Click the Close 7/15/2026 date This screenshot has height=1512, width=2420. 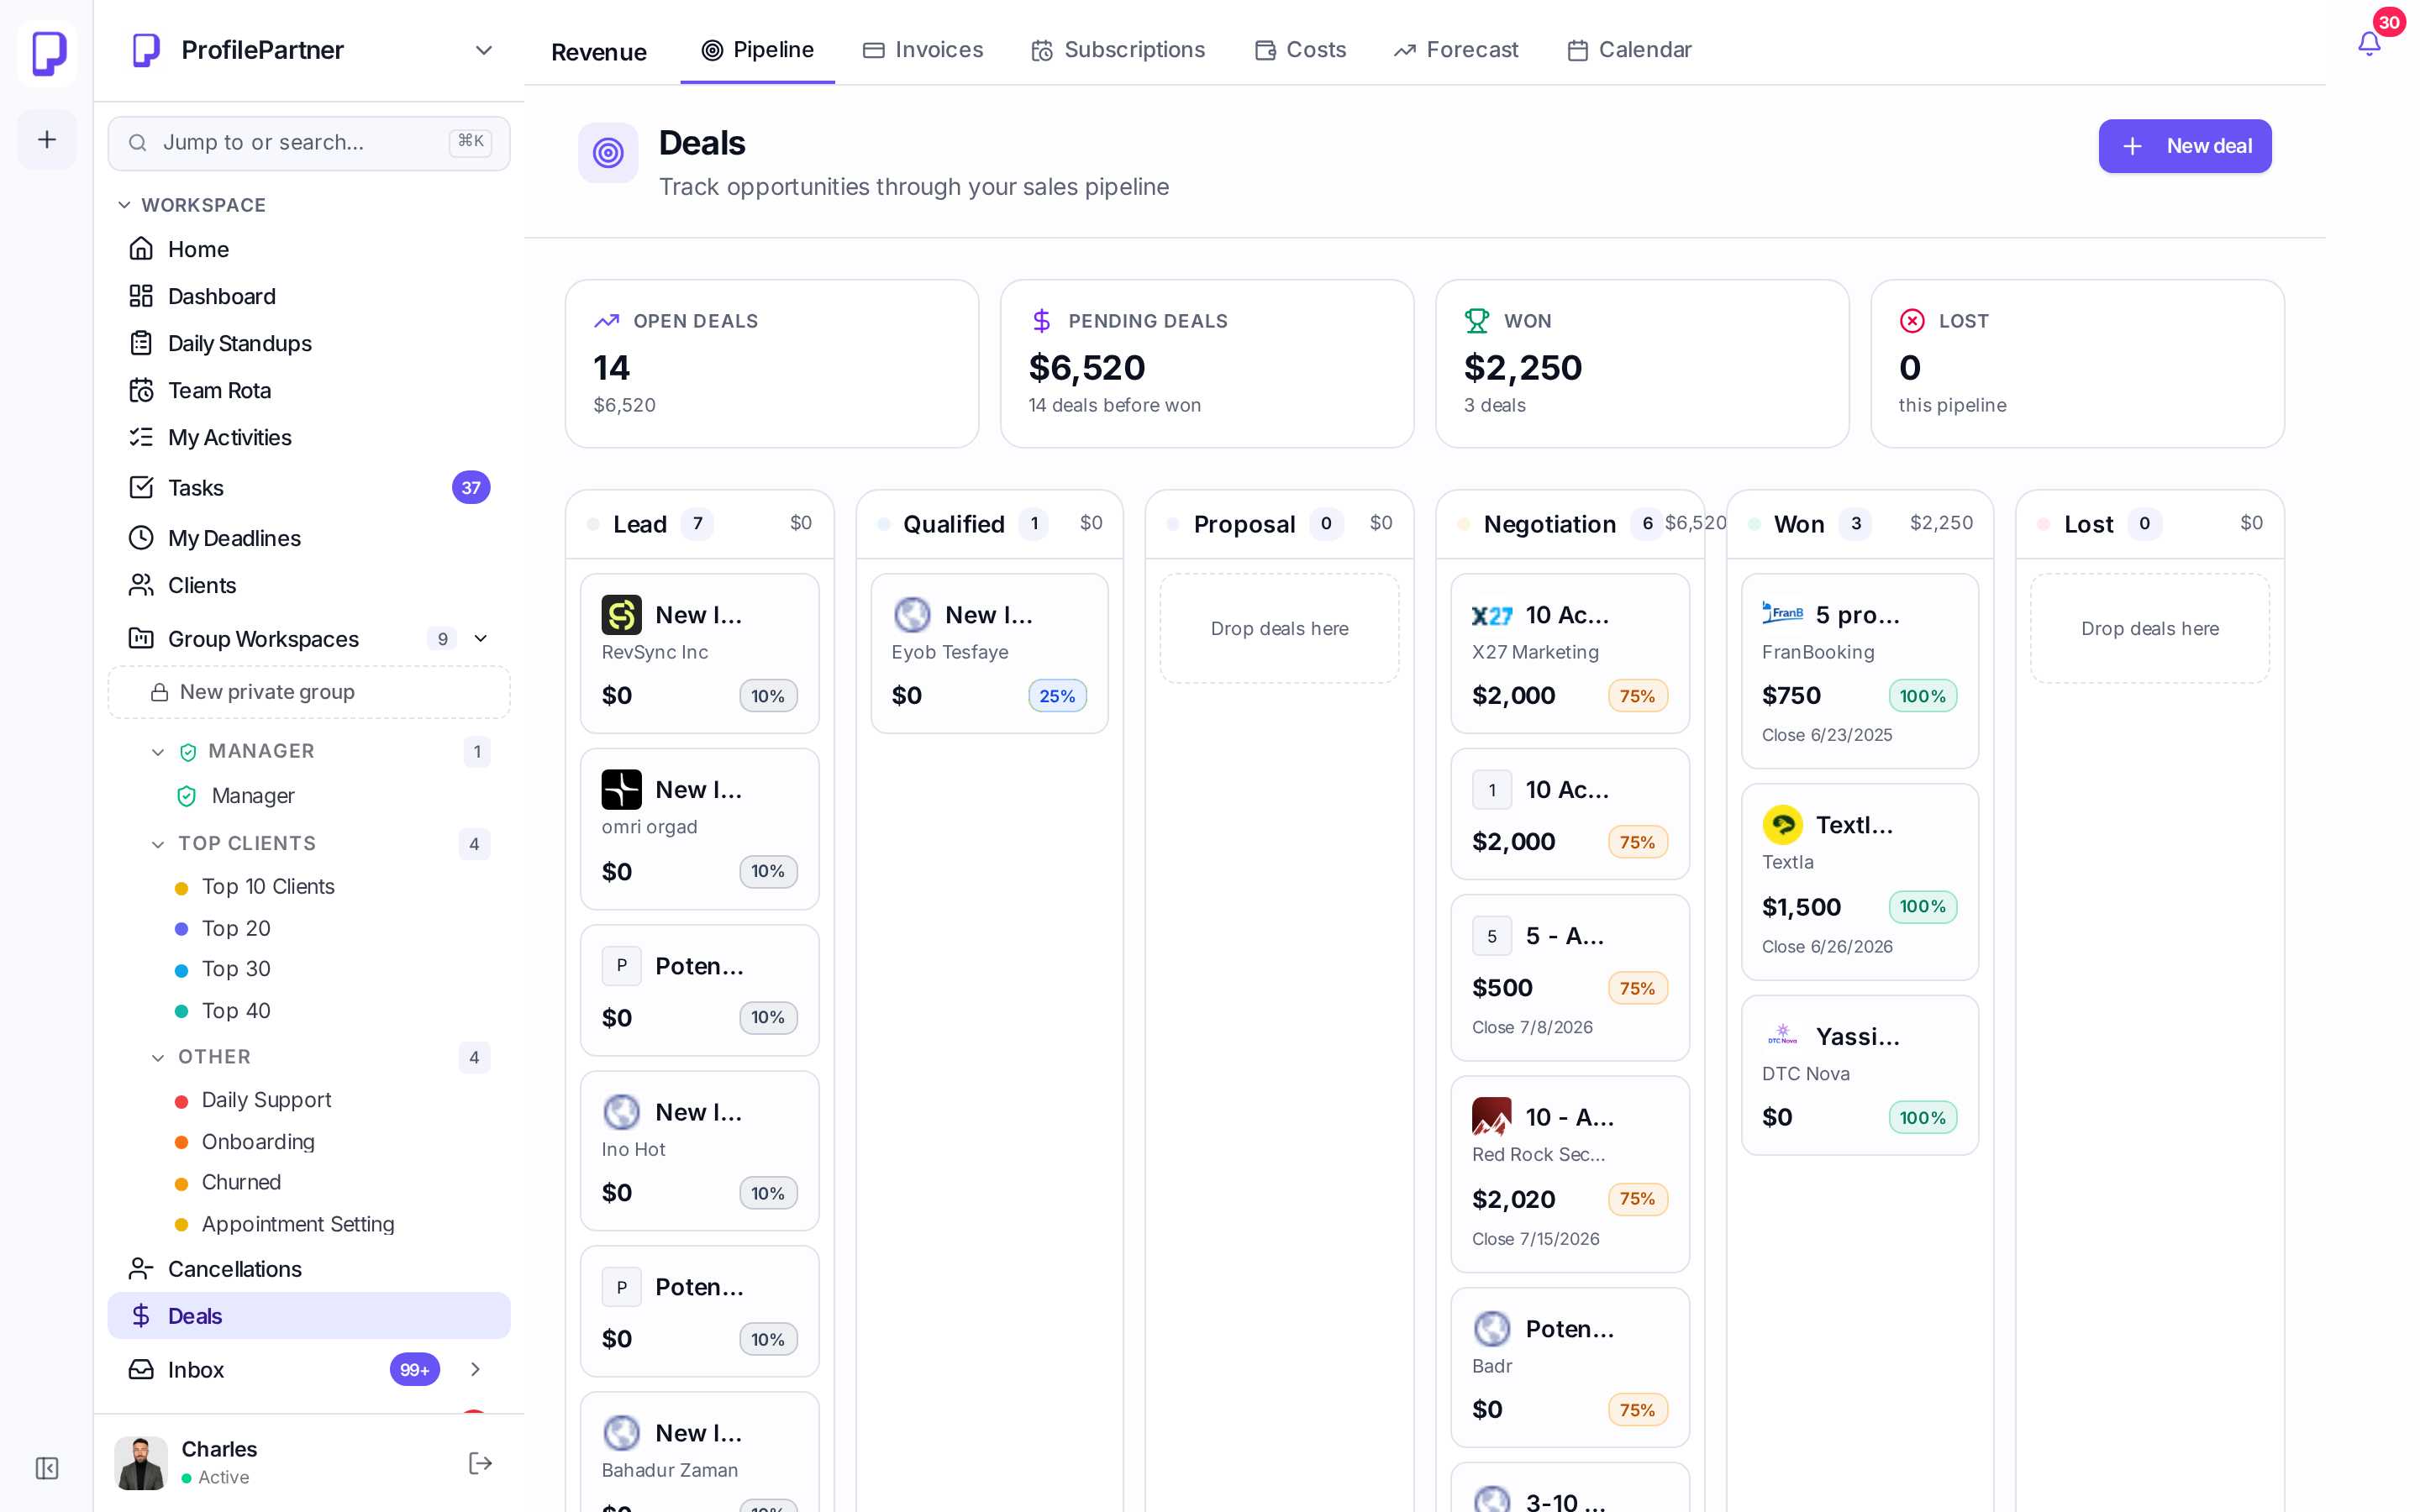point(1535,1239)
